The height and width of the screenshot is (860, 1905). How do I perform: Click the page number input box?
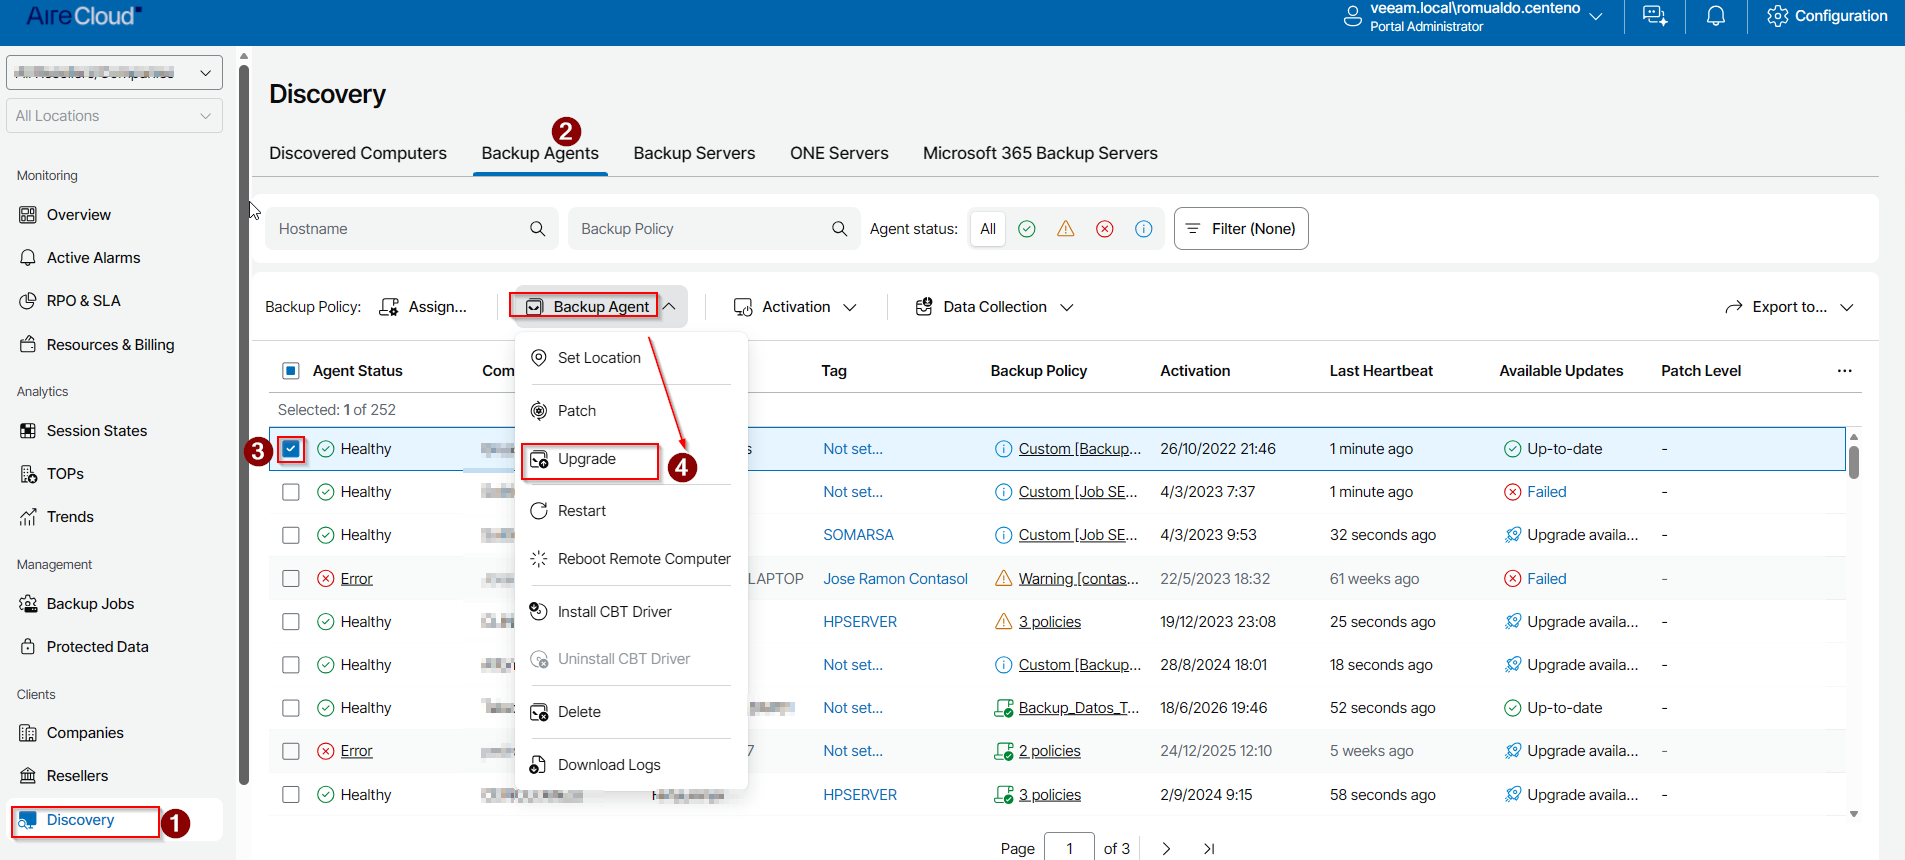[1069, 847]
